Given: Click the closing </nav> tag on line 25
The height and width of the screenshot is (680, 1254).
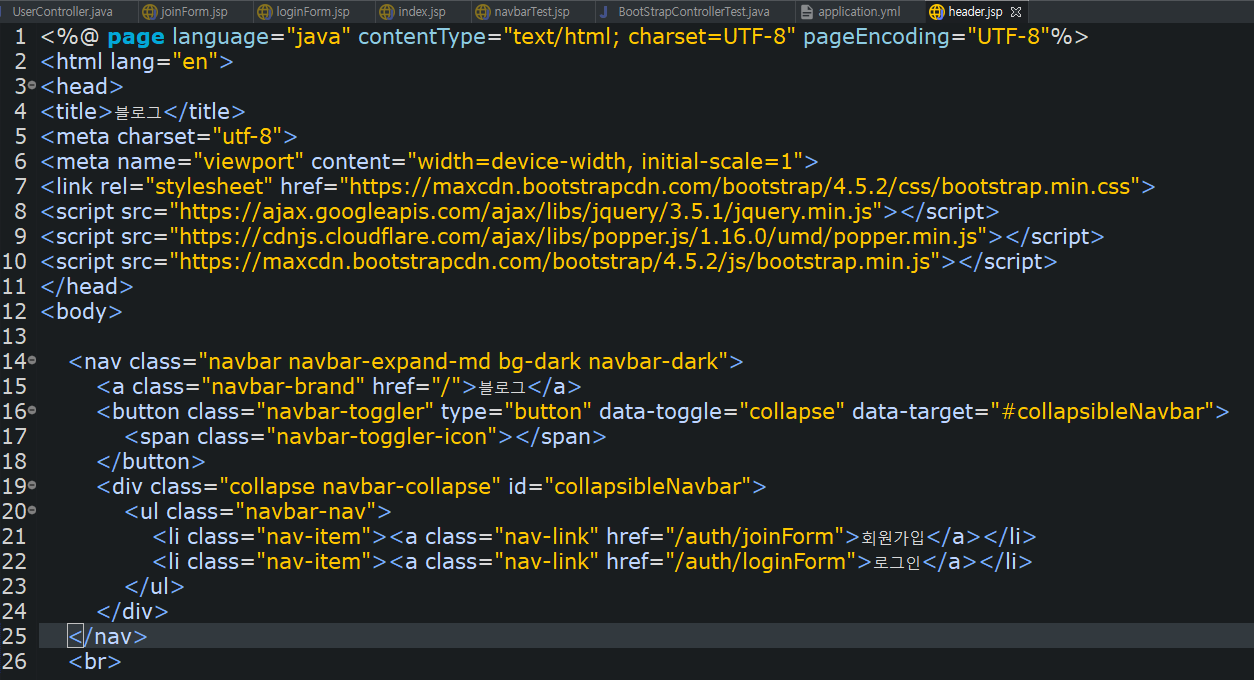Looking at the screenshot, I should (x=108, y=637).
